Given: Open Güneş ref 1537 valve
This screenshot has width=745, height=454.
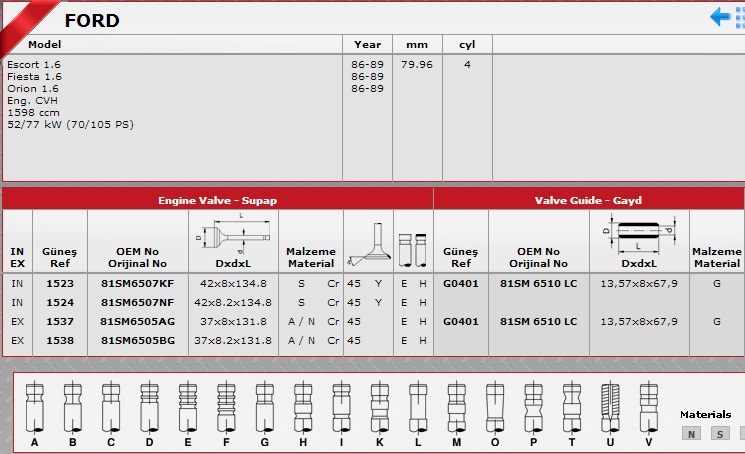Looking at the screenshot, I should coord(60,322).
